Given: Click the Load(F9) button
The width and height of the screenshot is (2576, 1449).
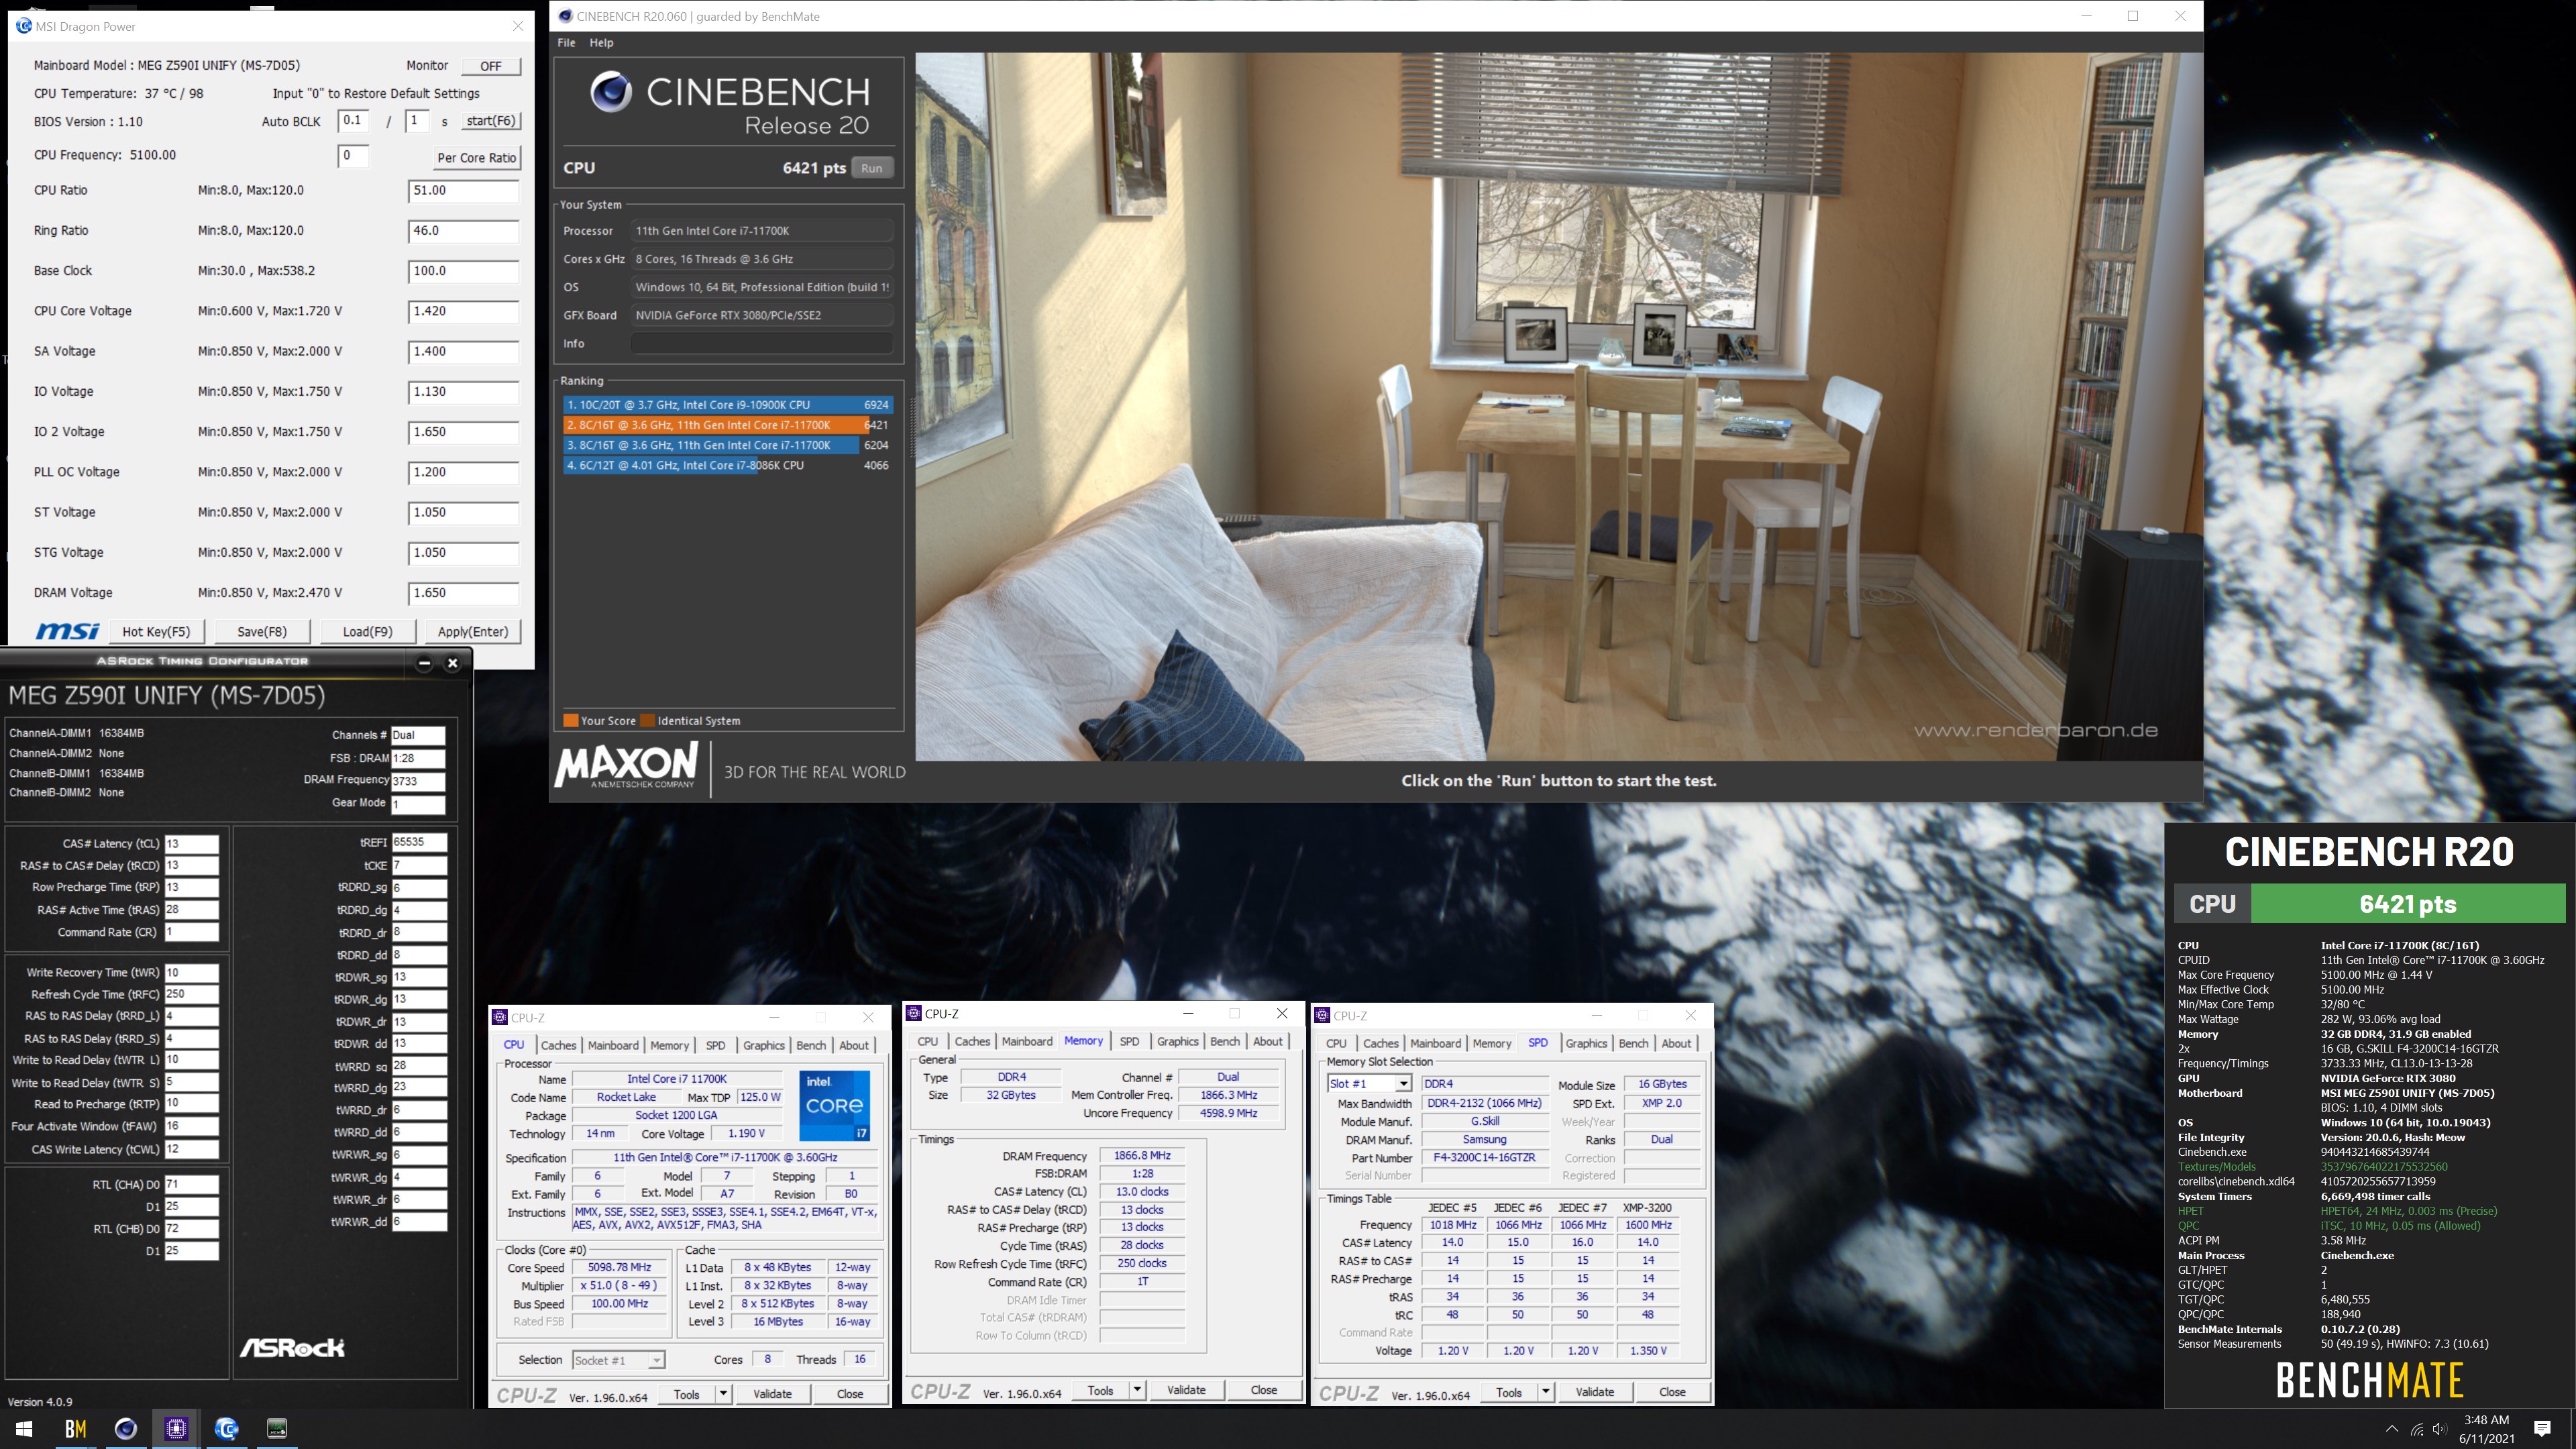Looking at the screenshot, I should (x=367, y=631).
